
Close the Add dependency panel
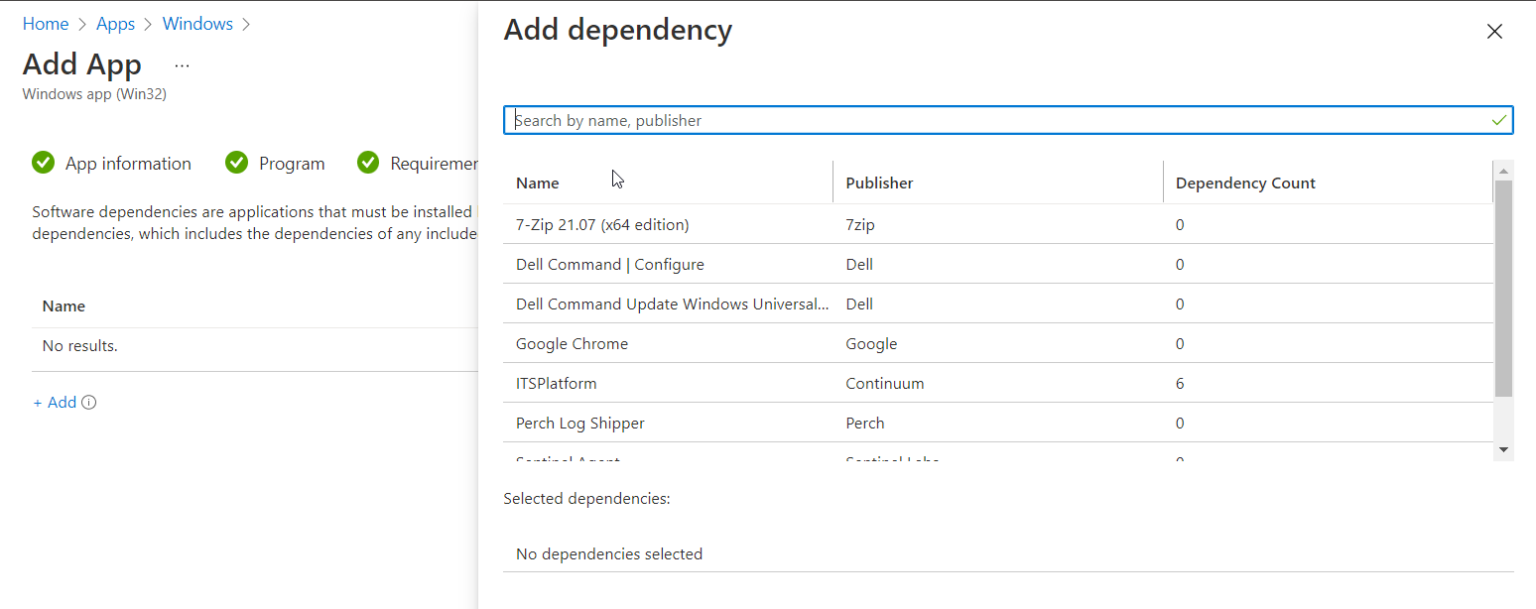coord(1494,31)
